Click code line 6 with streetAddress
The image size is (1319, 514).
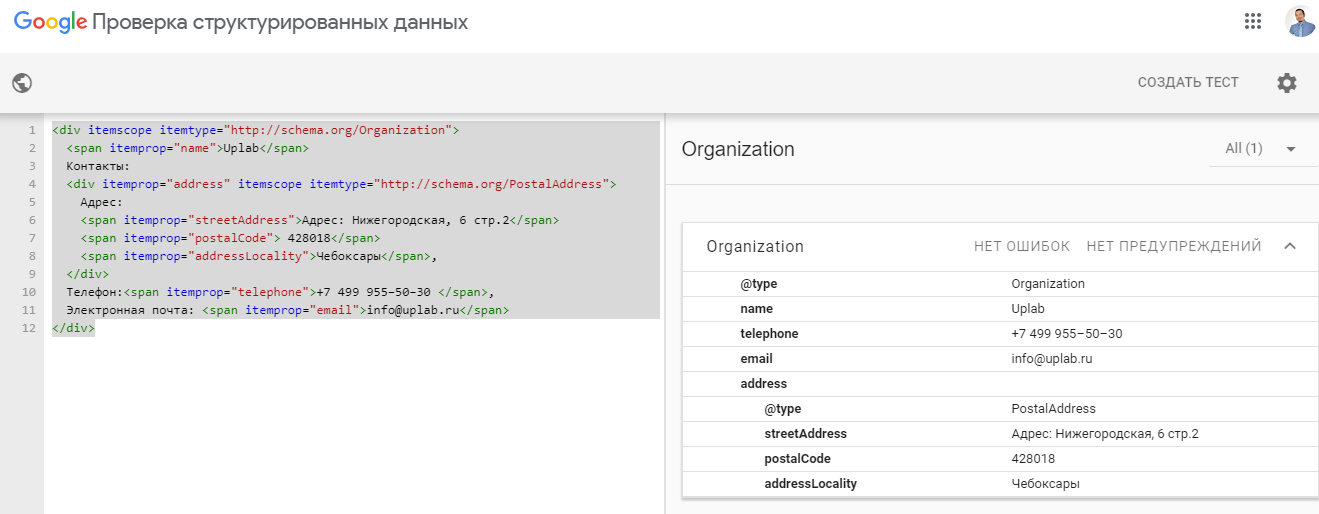pos(320,220)
